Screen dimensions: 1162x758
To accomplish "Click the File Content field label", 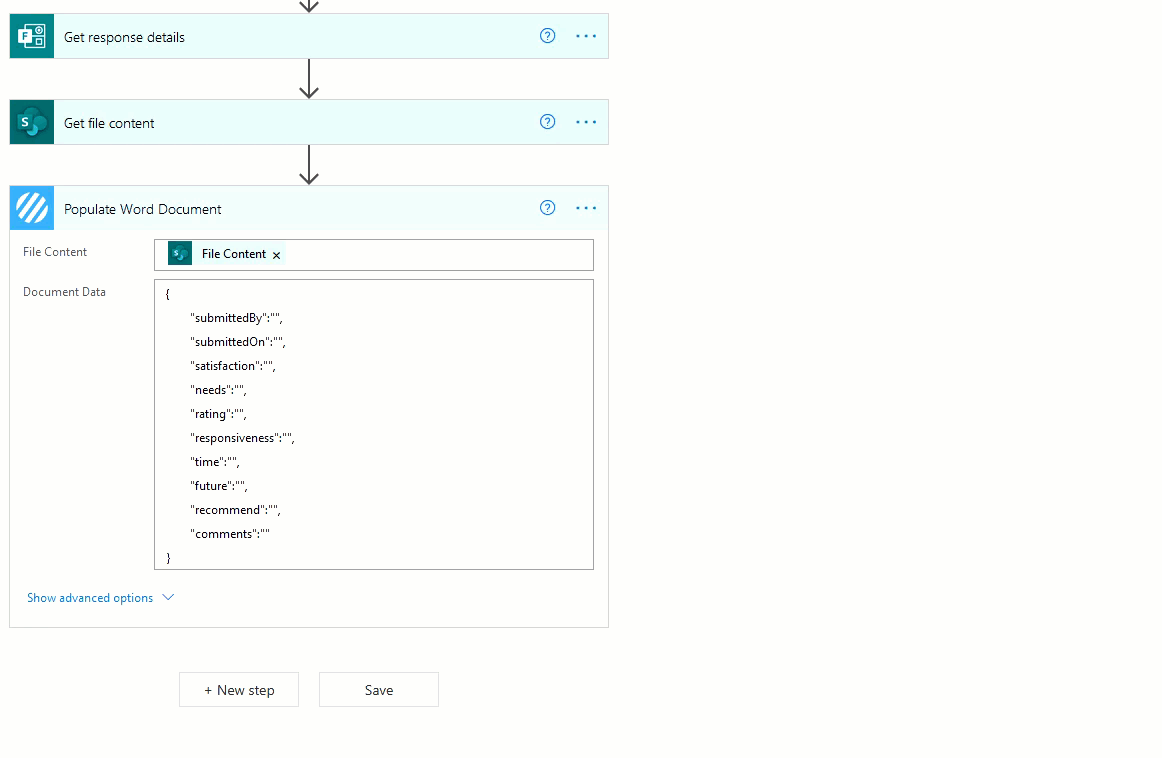I will tap(55, 252).
